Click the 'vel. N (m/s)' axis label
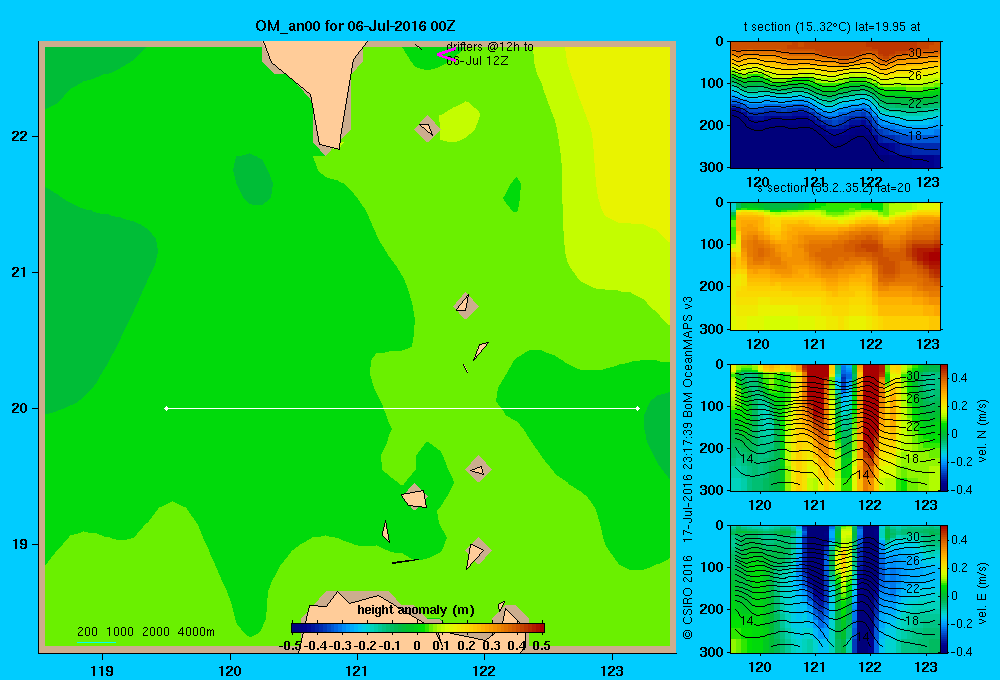 coord(982,431)
